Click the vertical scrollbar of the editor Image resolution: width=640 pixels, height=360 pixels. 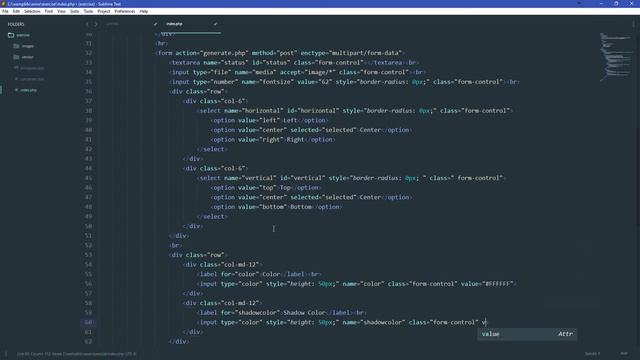638,176
